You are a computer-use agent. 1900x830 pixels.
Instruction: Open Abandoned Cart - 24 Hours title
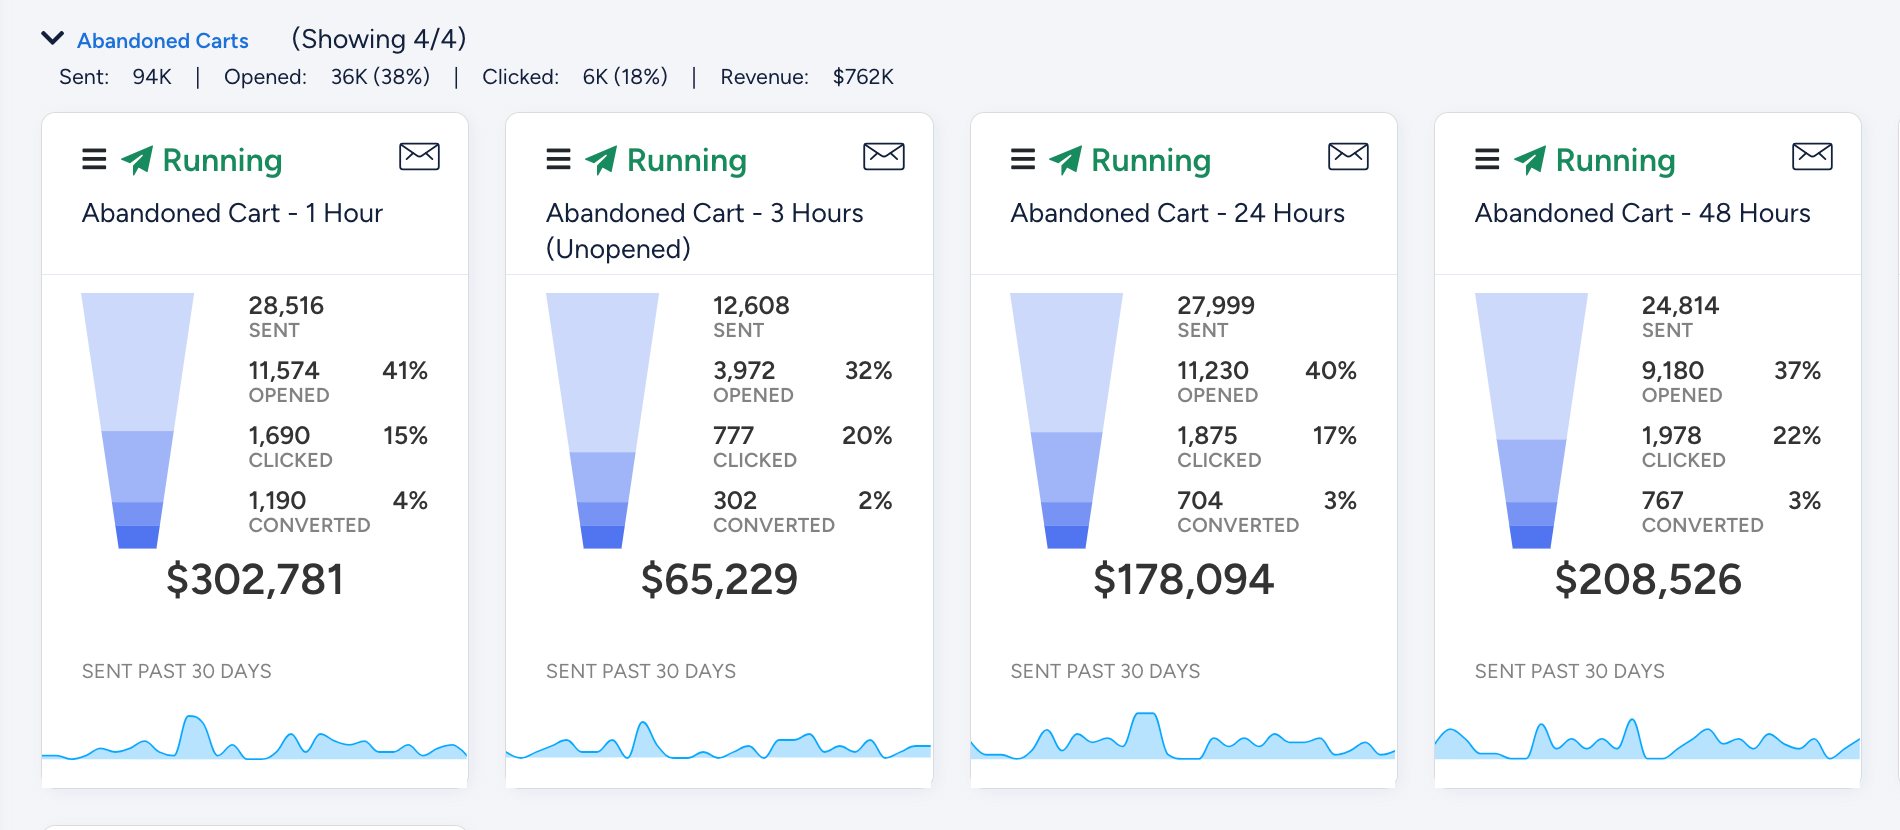tap(1177, 213)
